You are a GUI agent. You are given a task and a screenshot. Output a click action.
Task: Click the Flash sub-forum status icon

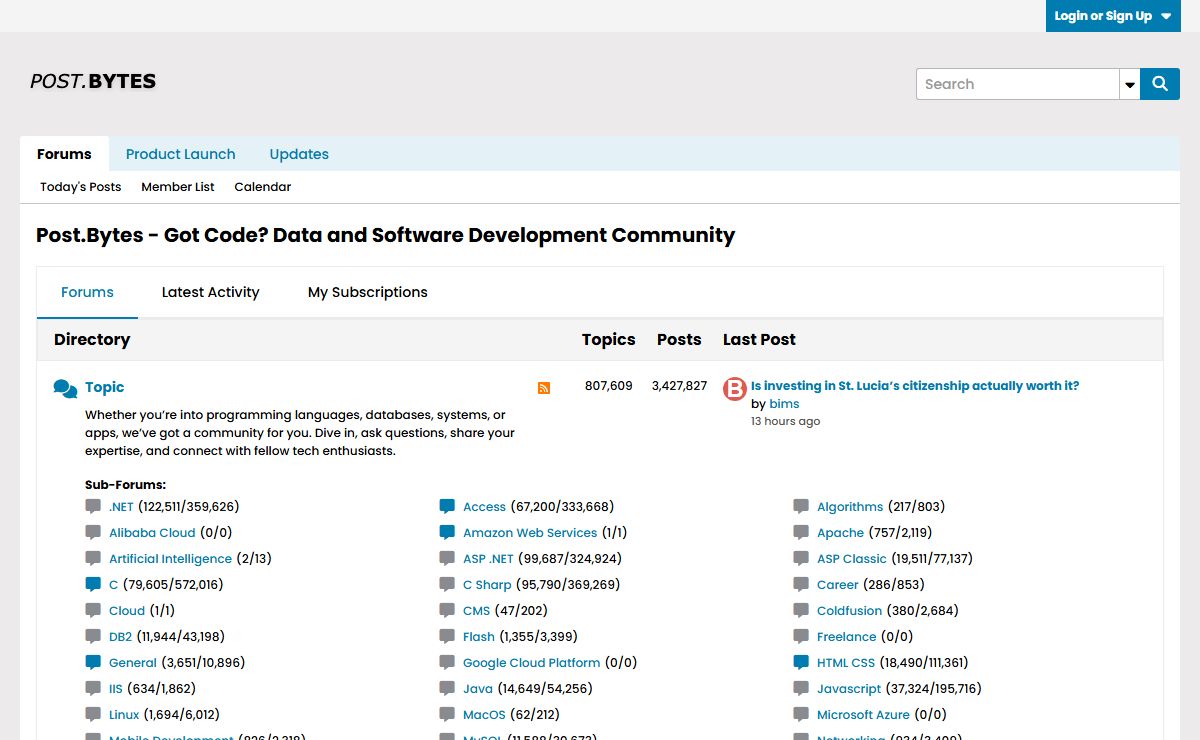[447, 637]
